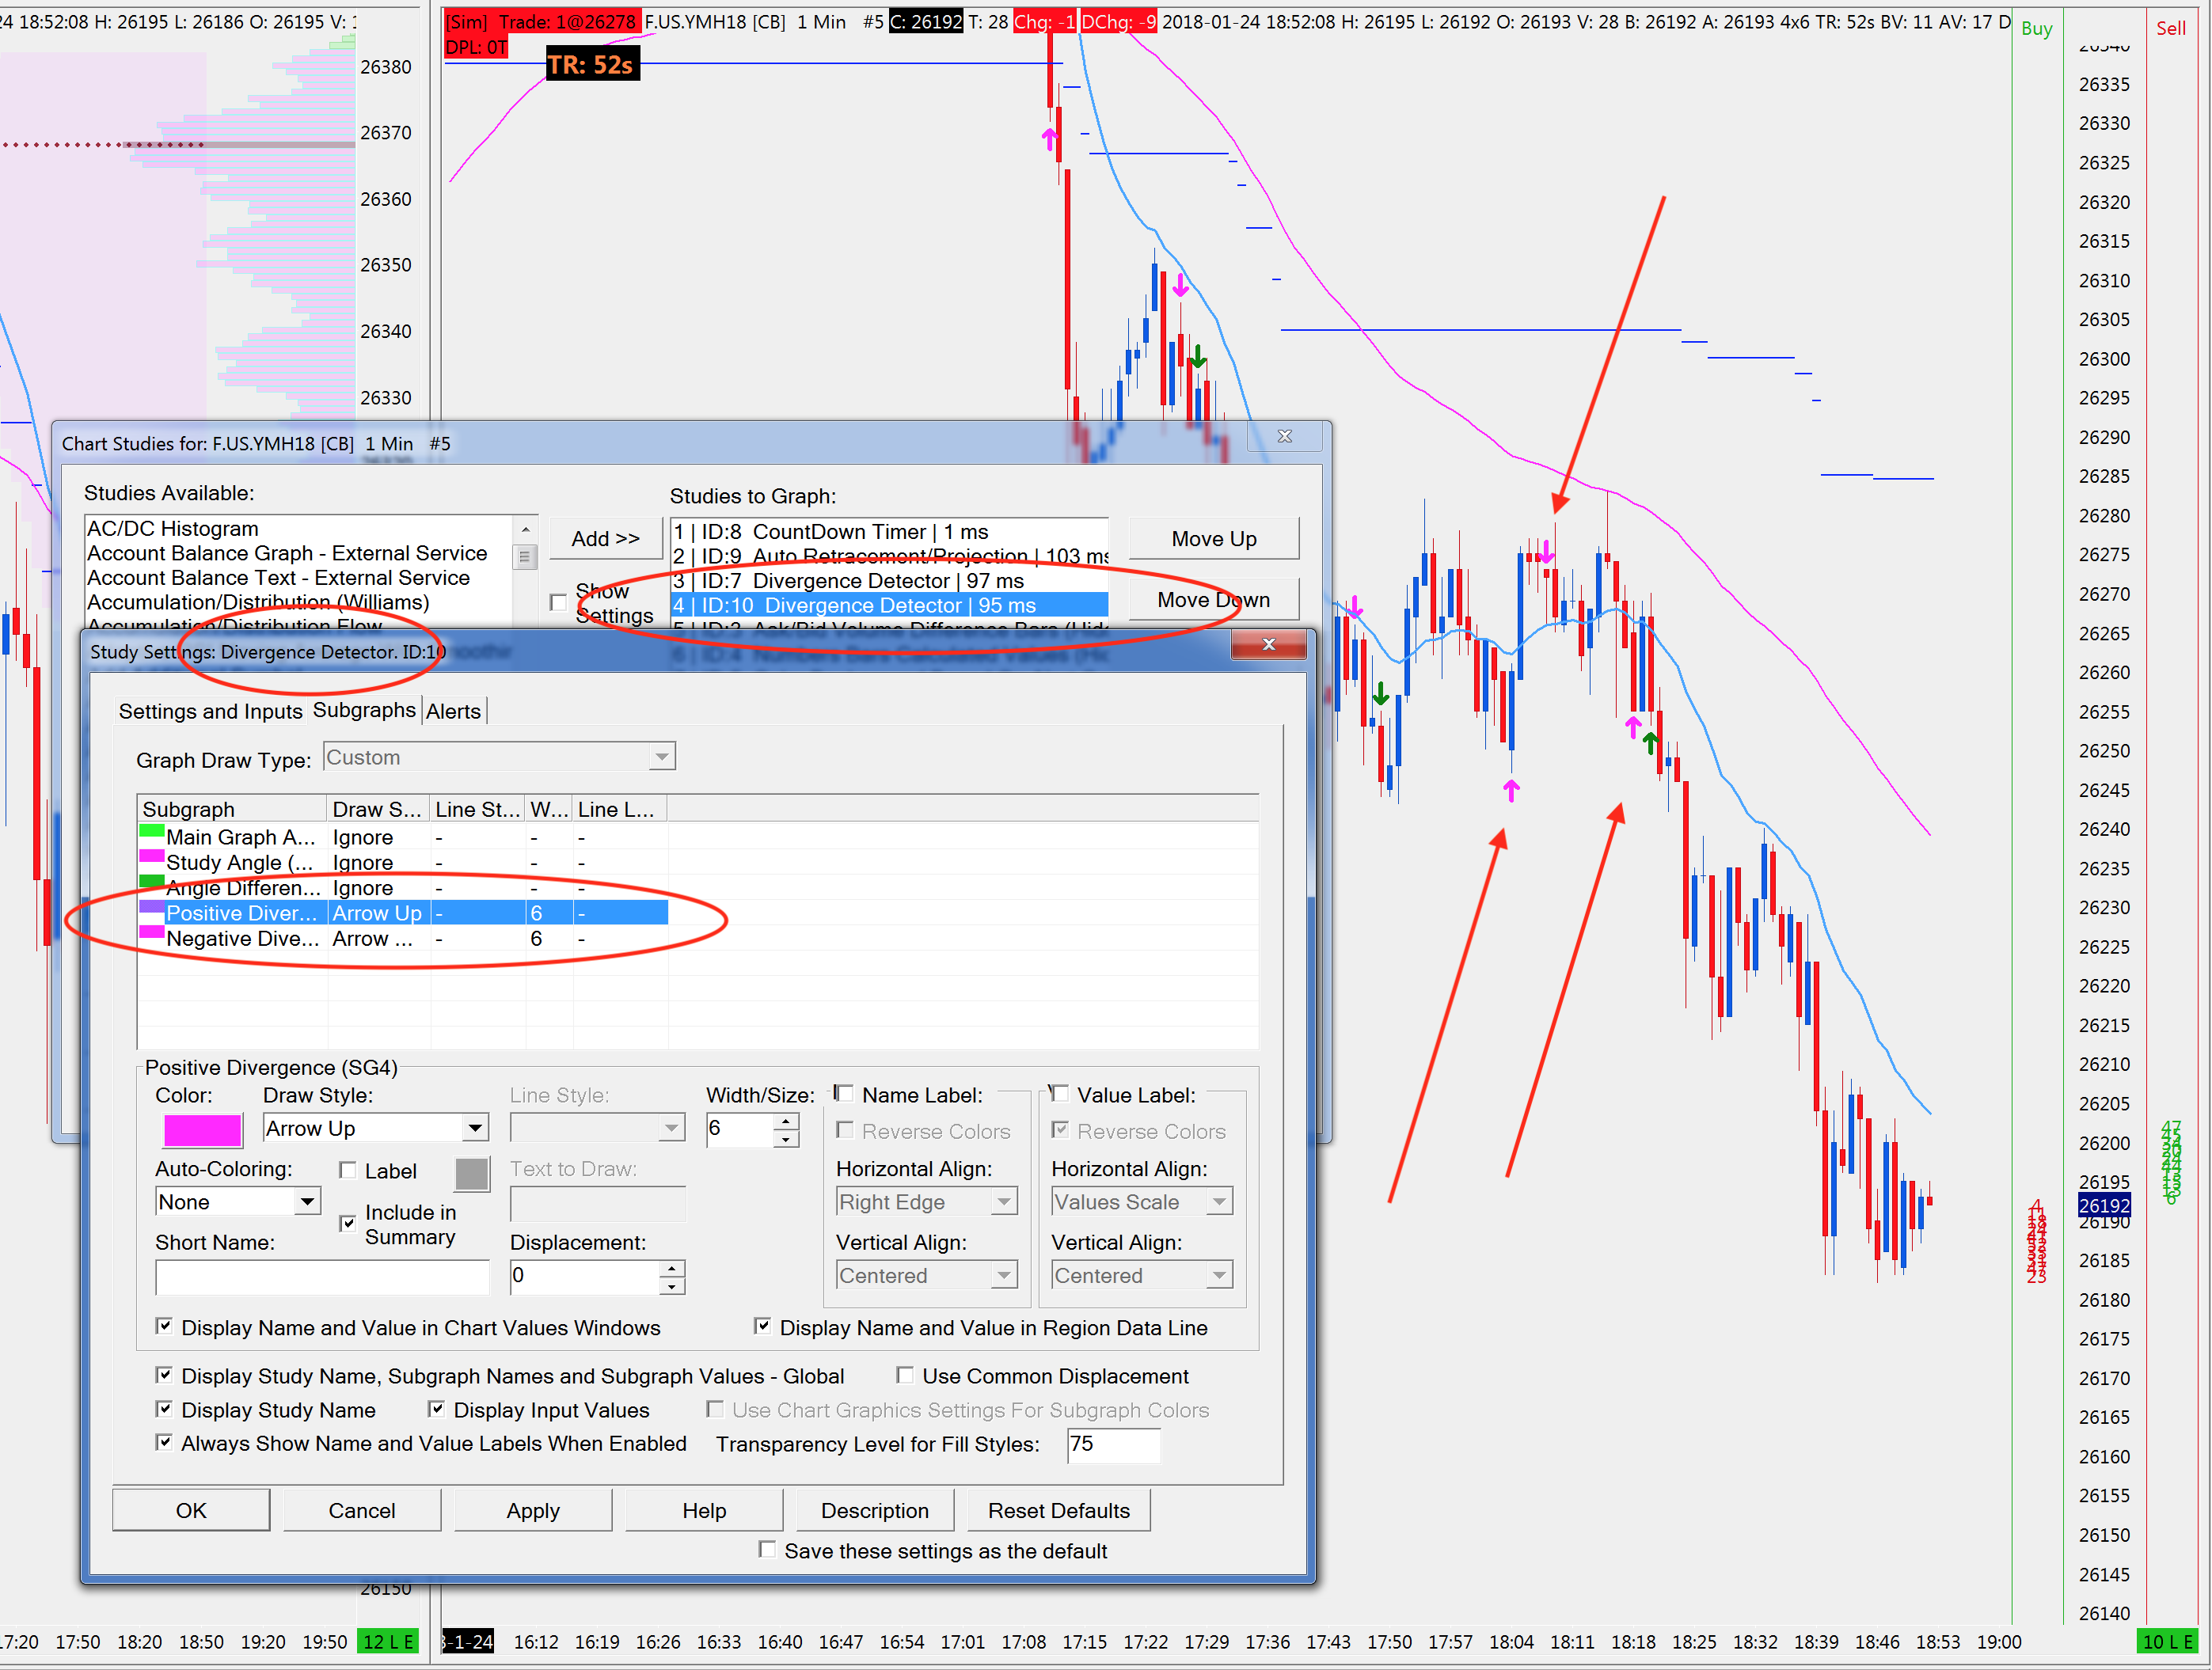Image resolution: width=2212 pixels, height=1670 pixels.
Task: Open the Alerts tab
Action: [x=453, y=711]
